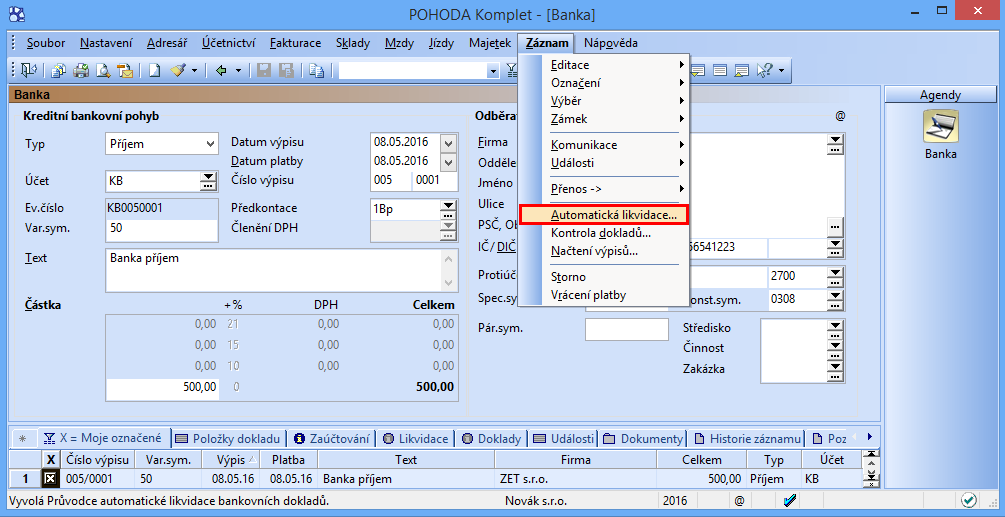The width and height of the screenshot is (1005, 517).
Task: Click the Text field with Banka příjem
Action: [273, 270]
